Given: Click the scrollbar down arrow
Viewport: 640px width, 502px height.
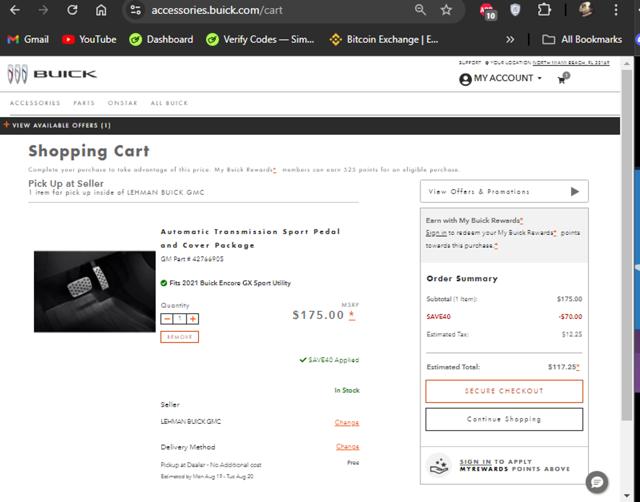Looking at the screenshot, I should pos(627,496).
